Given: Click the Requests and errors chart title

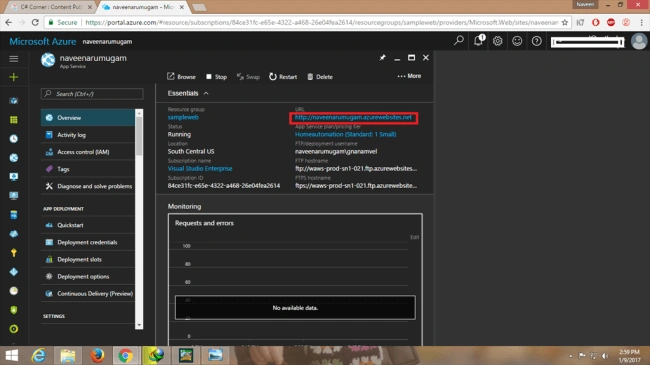Looking at the screenshot, I should [204, 223].
